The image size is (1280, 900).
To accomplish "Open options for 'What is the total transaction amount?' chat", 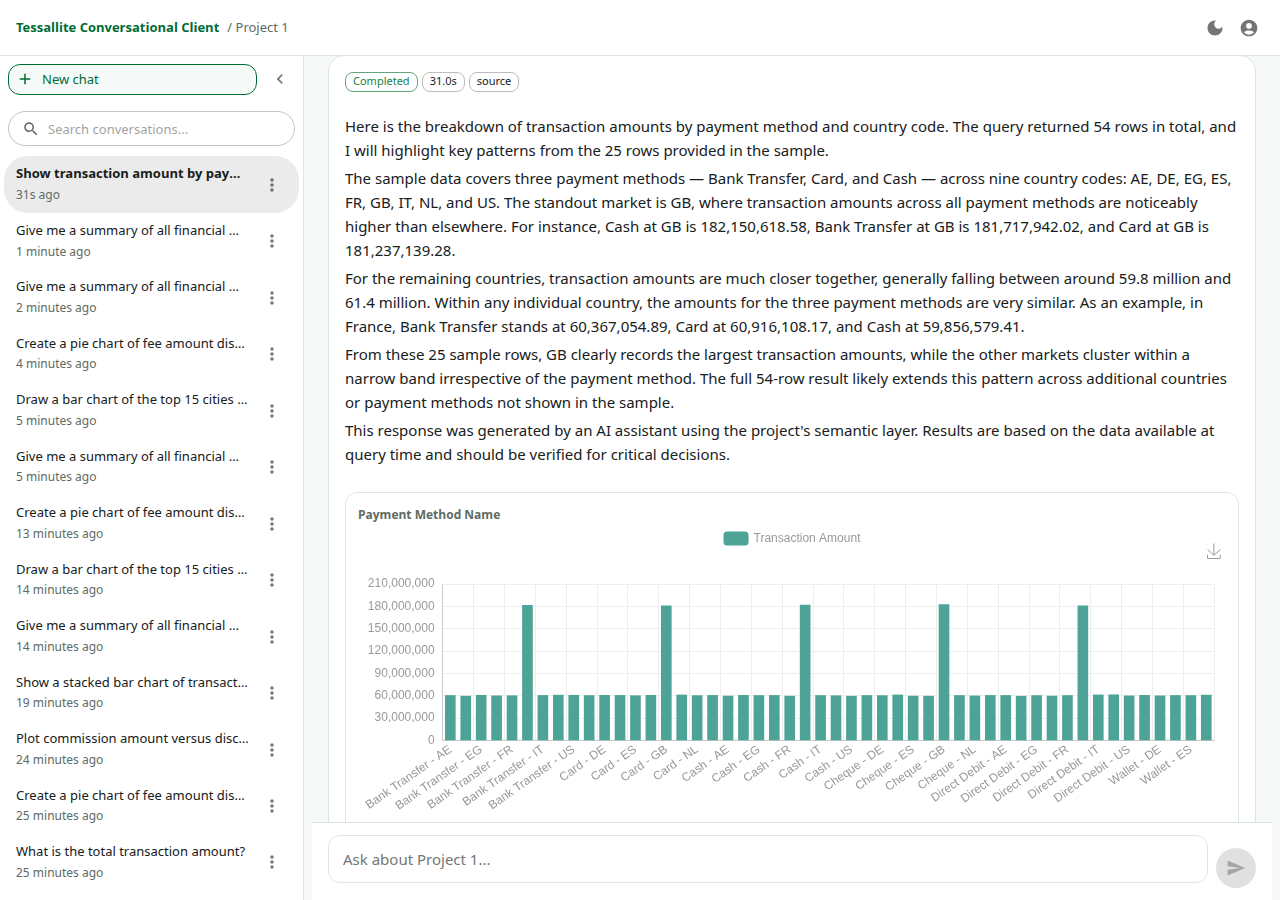I will (x=272, y=862).
